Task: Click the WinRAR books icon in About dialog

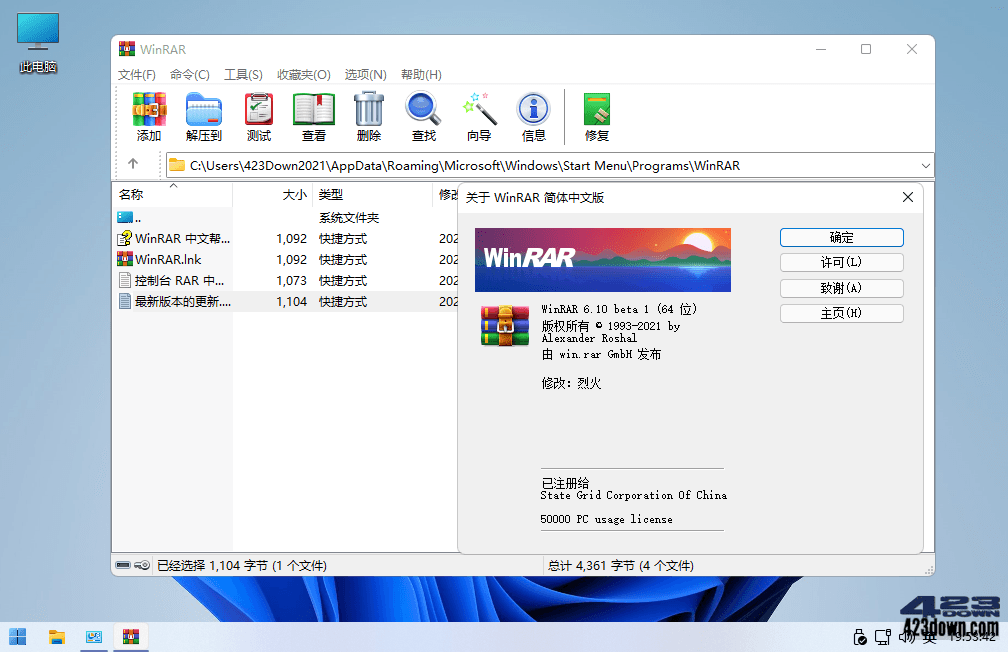Action: (505, 325)
